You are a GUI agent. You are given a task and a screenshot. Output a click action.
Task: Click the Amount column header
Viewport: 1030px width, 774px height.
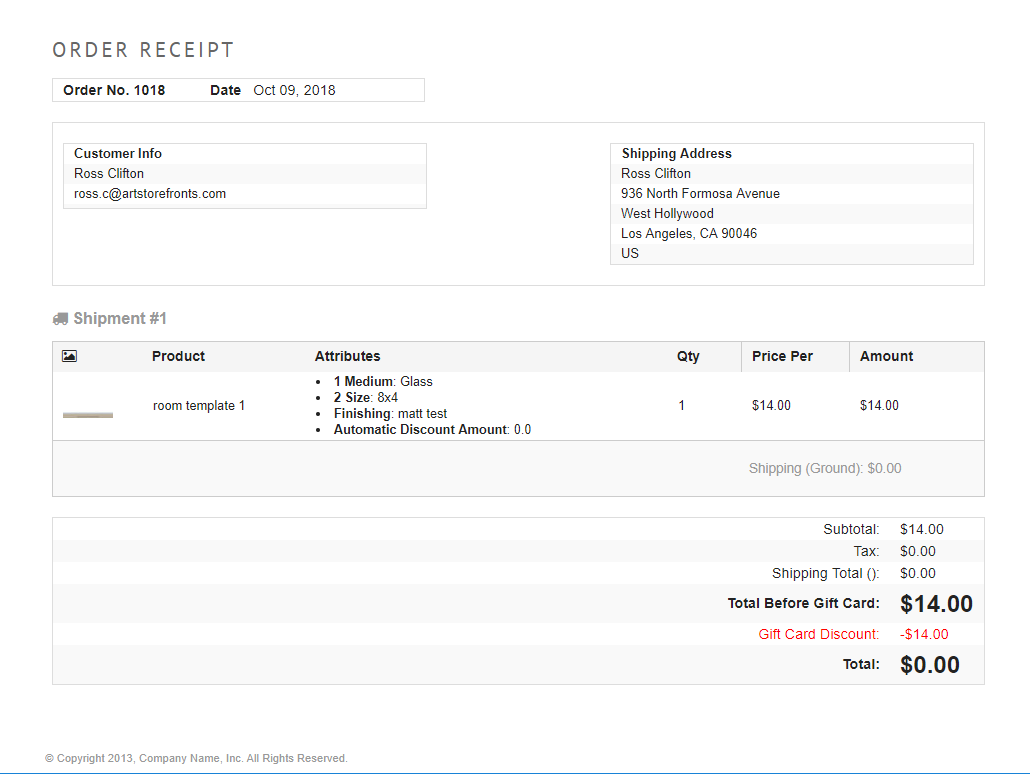point(886,356)
